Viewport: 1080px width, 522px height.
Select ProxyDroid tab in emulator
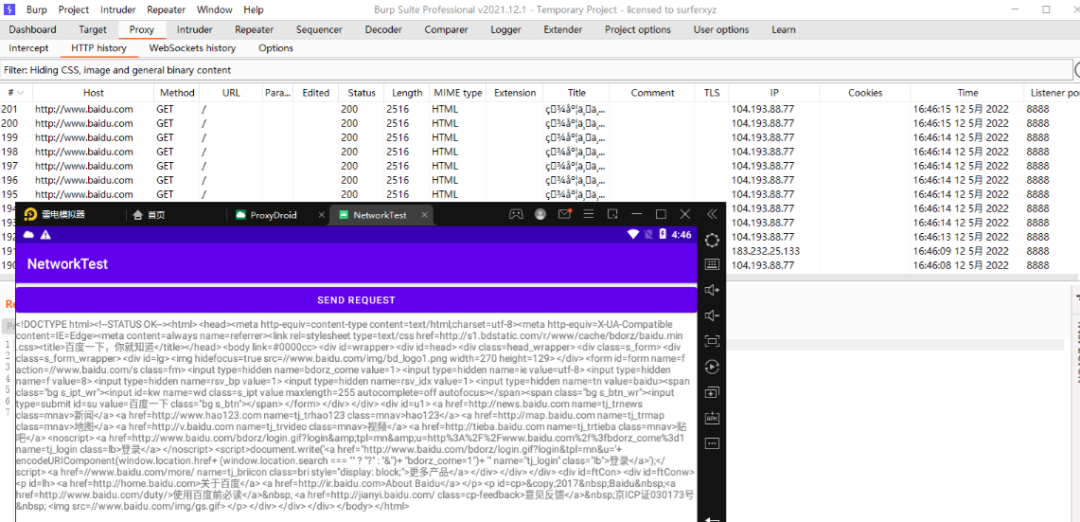tap(273, 215)
